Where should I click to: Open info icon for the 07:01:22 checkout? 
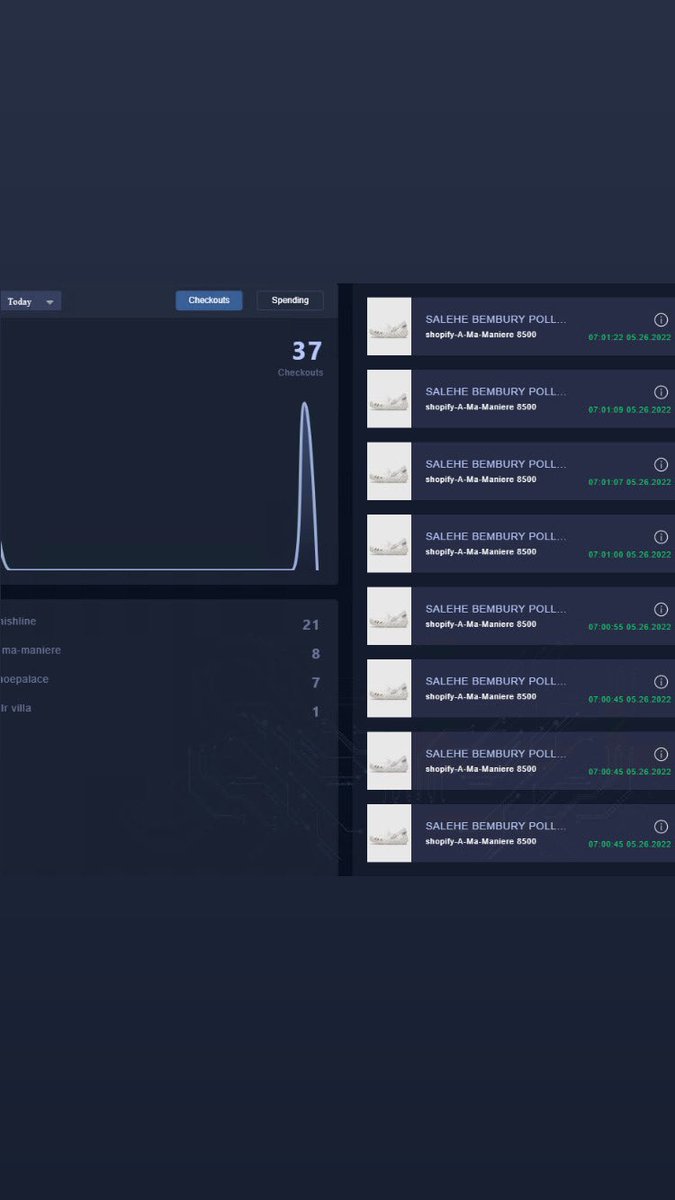pyautogui.click(x=661, y=320)
